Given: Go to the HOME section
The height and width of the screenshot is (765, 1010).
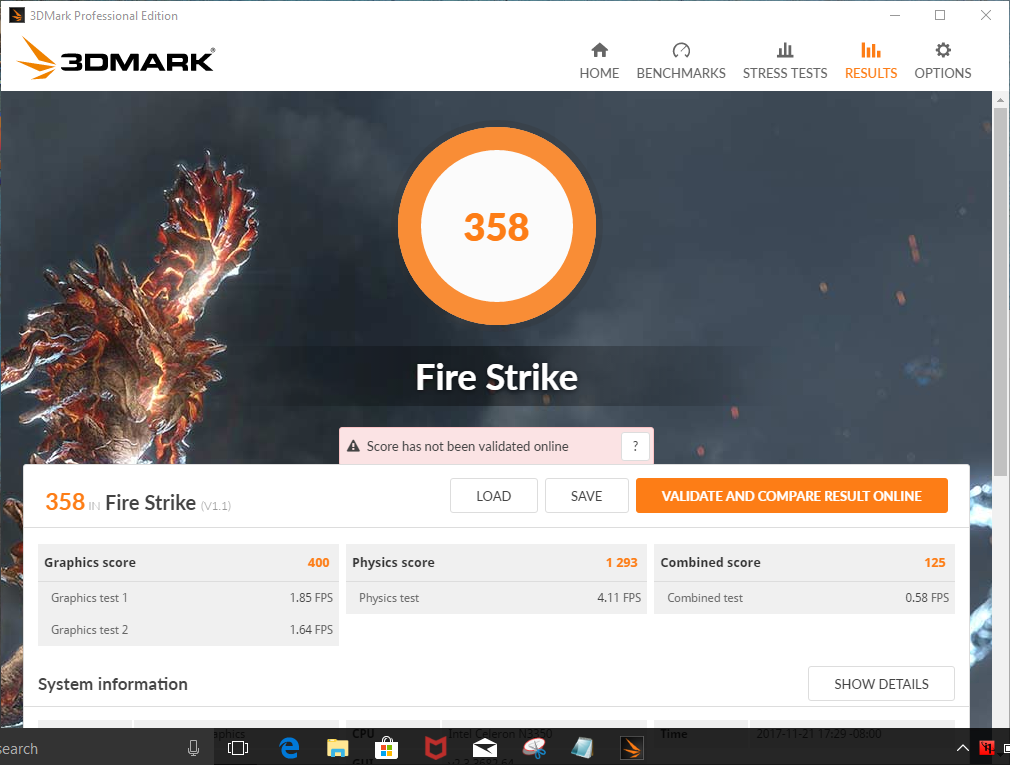Looking at the screenshot, I should 599,62.
